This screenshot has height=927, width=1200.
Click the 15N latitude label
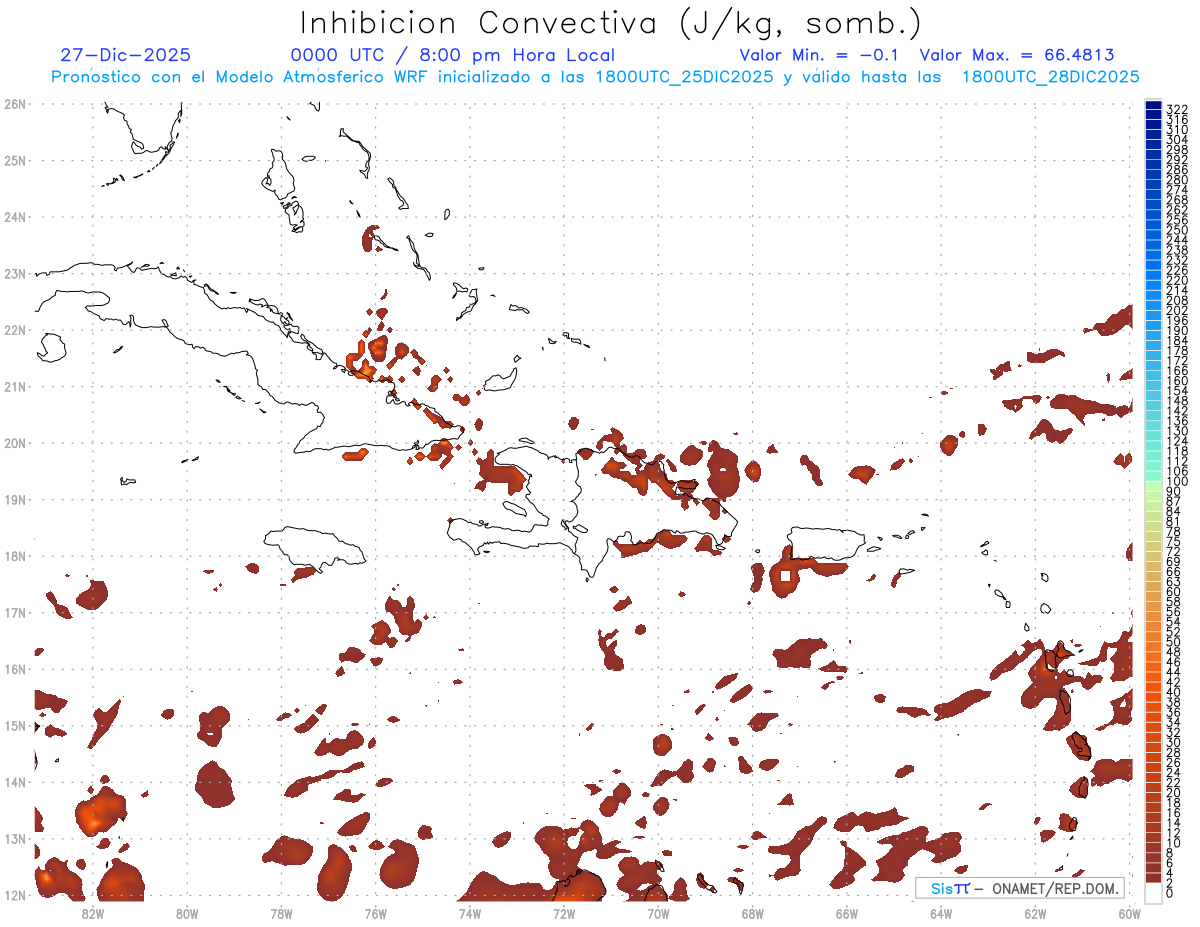coord(14,725)
